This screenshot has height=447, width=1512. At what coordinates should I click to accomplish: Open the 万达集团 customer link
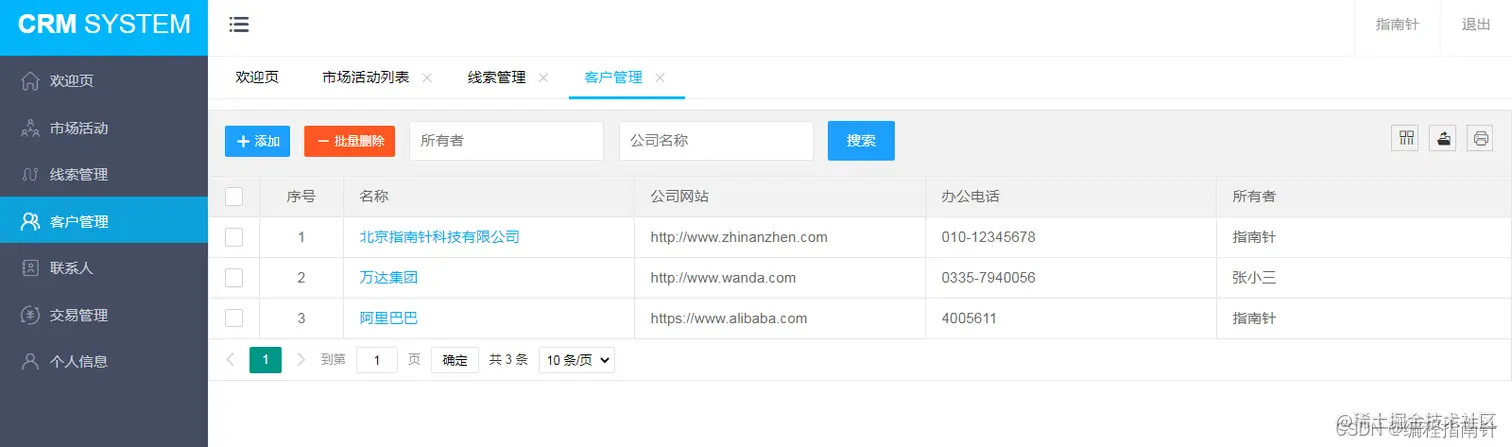pyautogui.click(x=389, y=278)
